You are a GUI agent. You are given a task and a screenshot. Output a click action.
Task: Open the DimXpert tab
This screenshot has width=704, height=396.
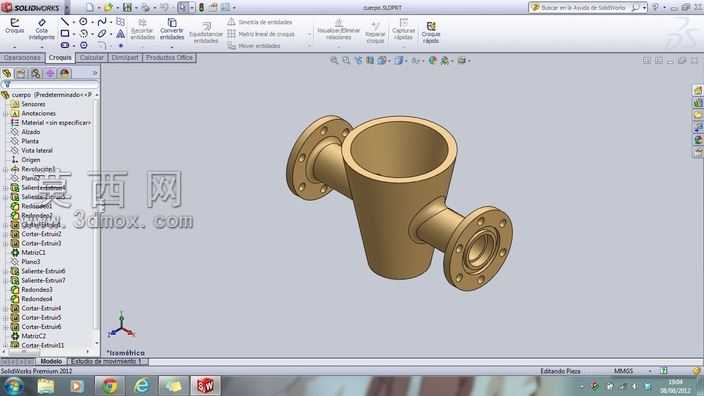tap(125, 57)
